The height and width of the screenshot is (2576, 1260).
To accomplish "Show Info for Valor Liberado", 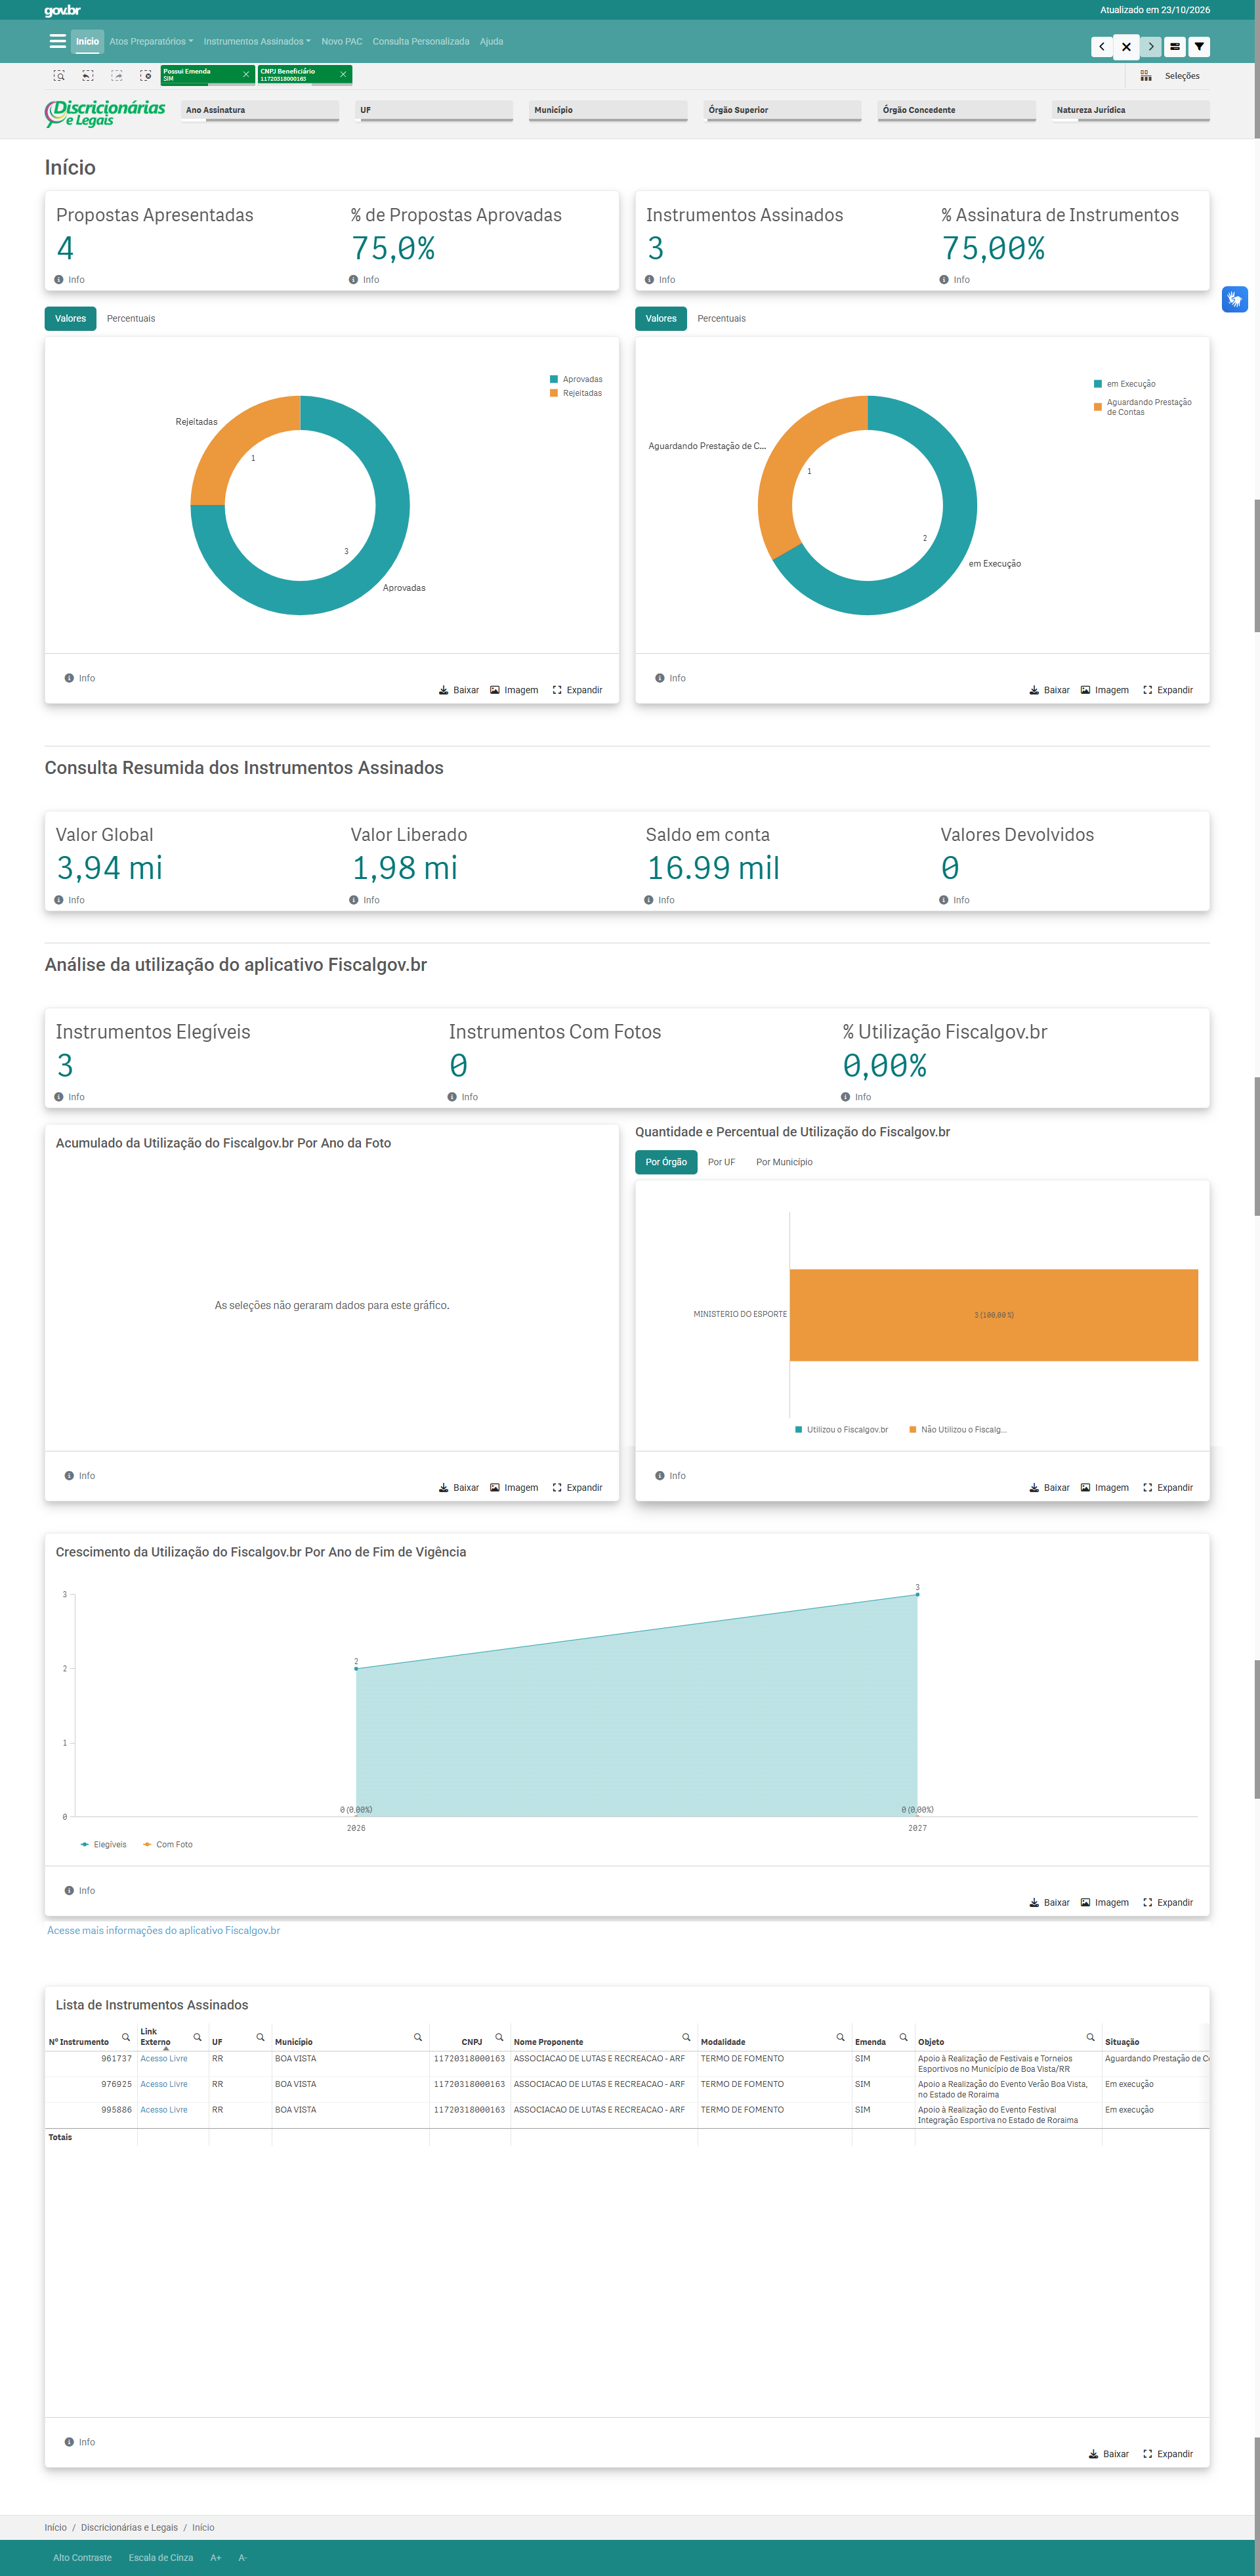I will click(365, 900).
